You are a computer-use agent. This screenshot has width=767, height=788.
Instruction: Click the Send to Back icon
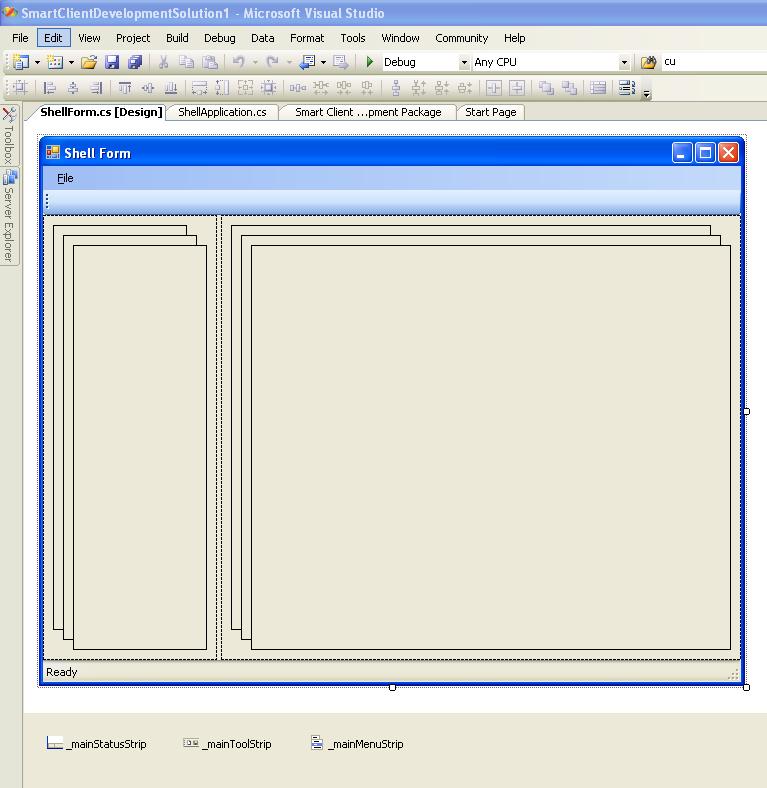pos(569,88)
